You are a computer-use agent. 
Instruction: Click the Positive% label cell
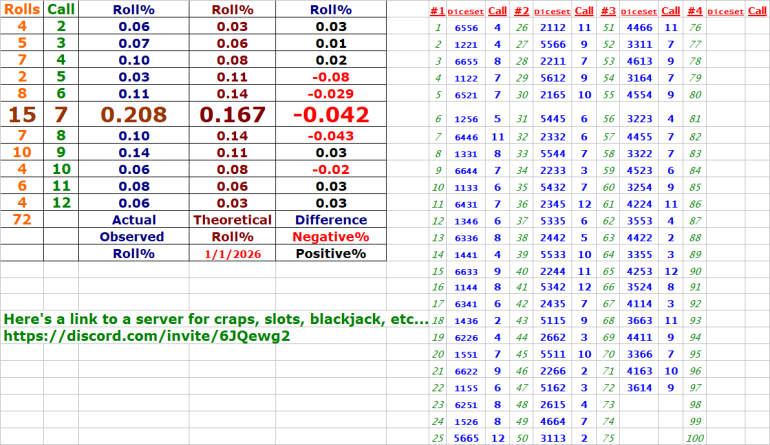330,254
